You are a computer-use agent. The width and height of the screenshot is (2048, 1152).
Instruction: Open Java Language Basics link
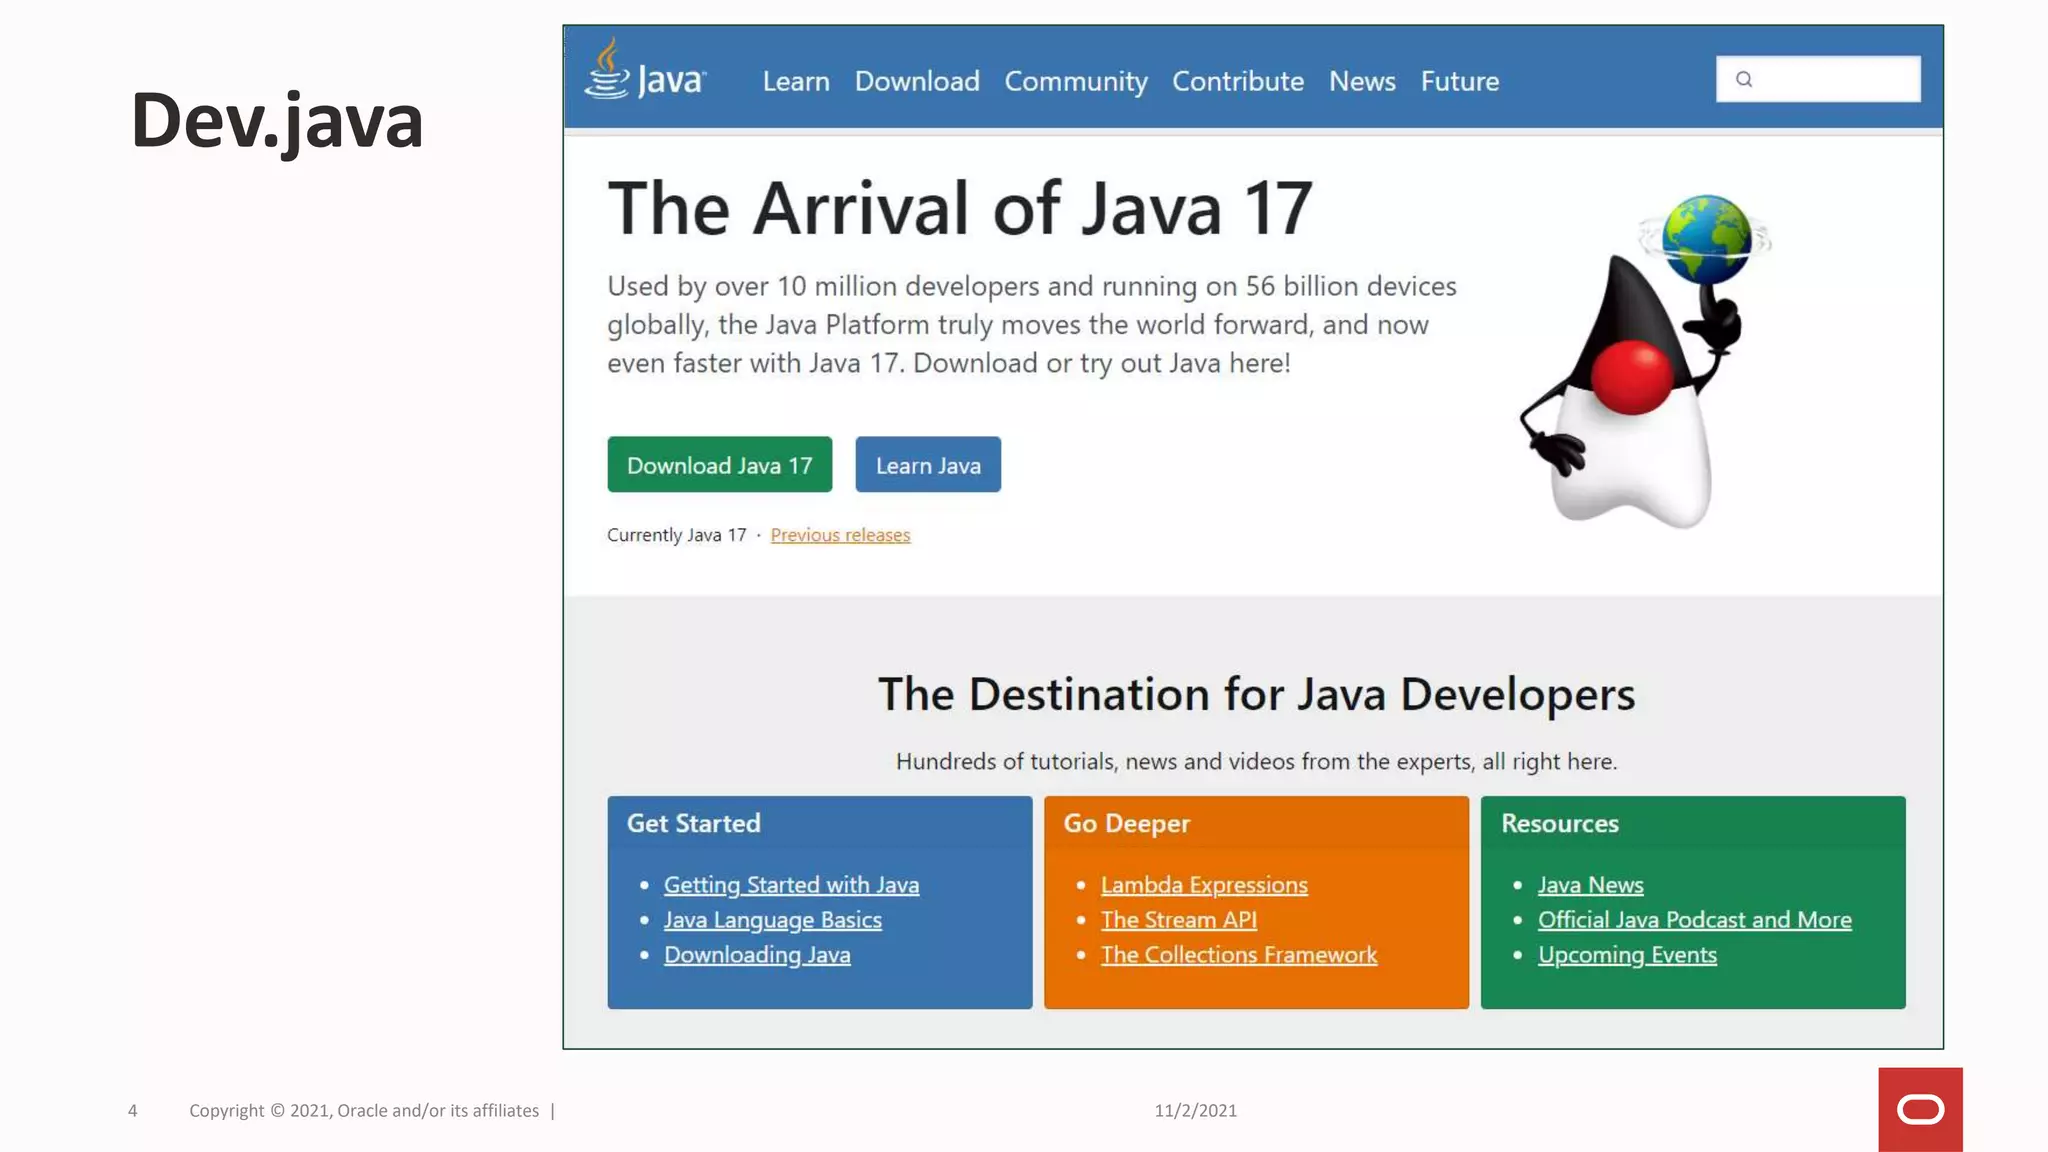click(x=773, y=920)
